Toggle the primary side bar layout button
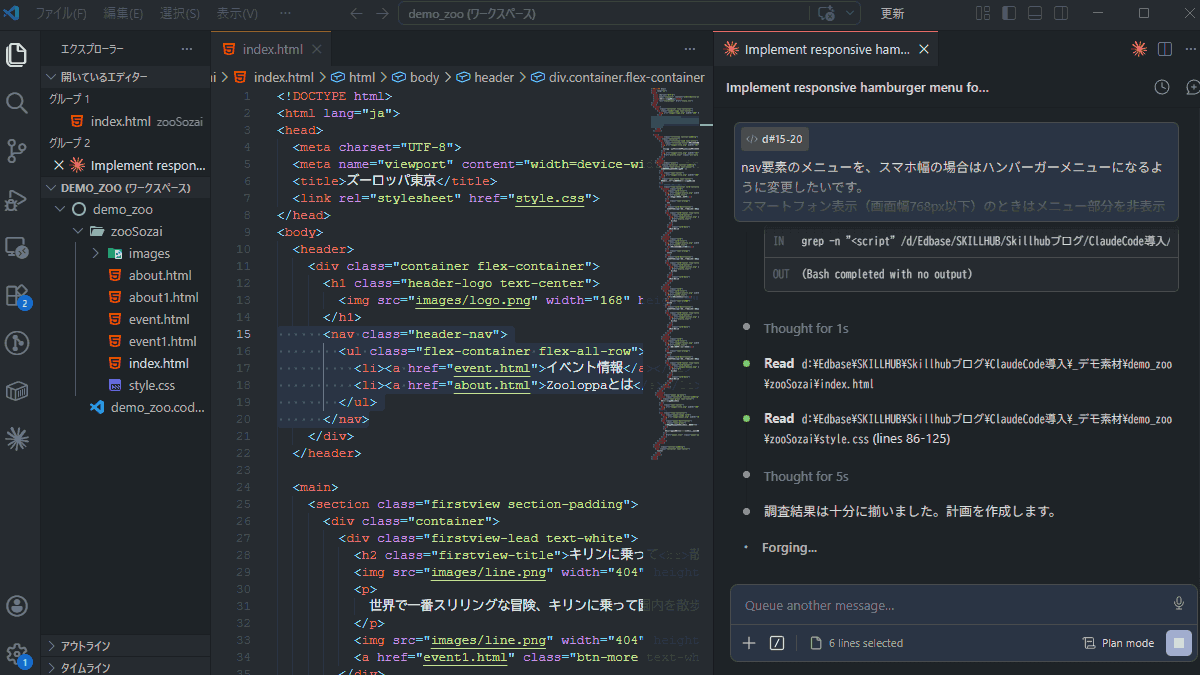This screenshot has width=1200, height=675. coord(1009,14)
